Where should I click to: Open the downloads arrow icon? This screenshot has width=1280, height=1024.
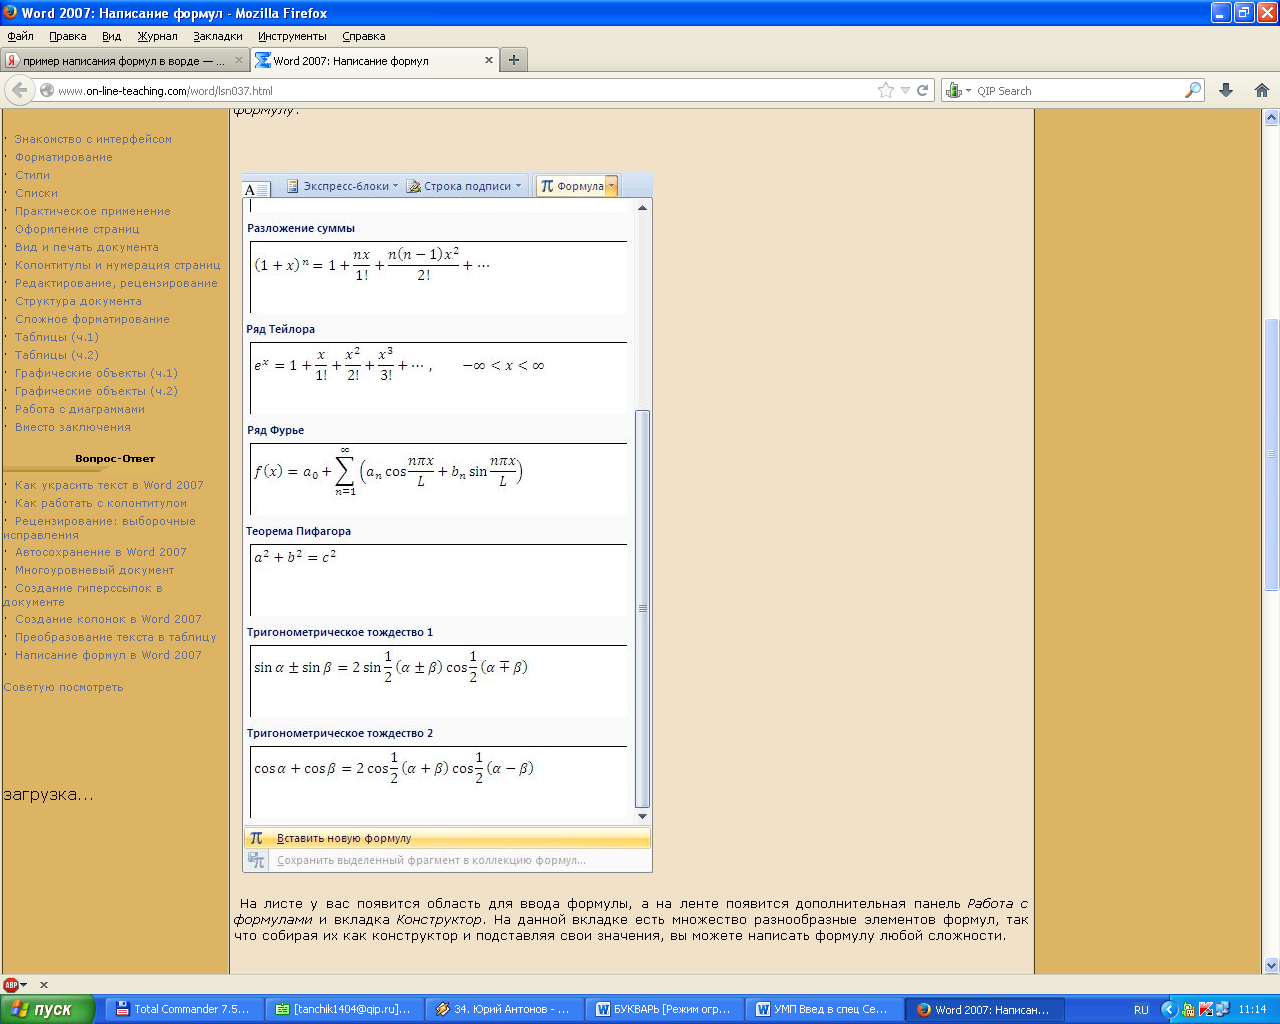[1226, 90]
